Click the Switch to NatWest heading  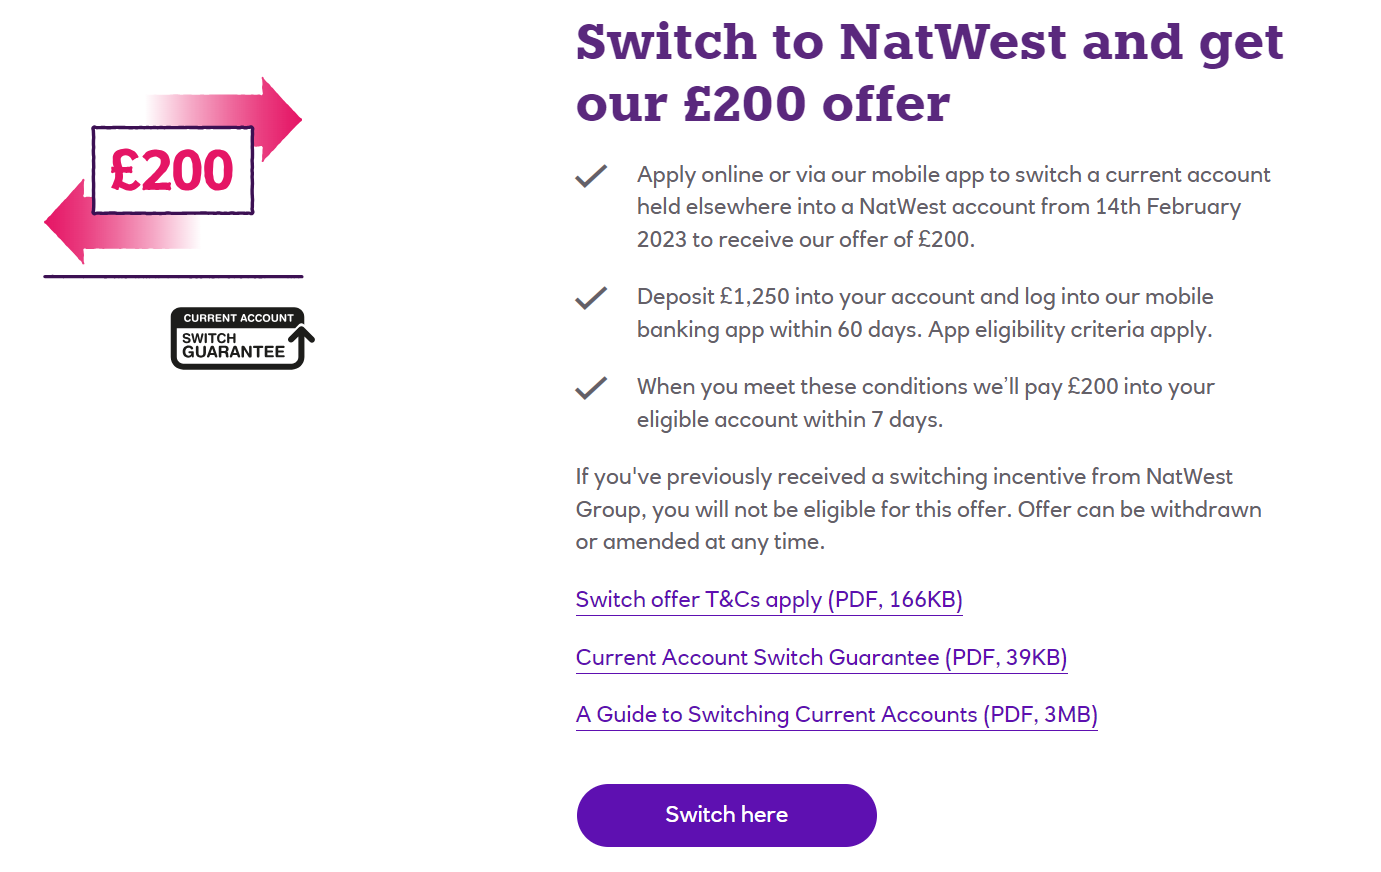tap(929, 73)
